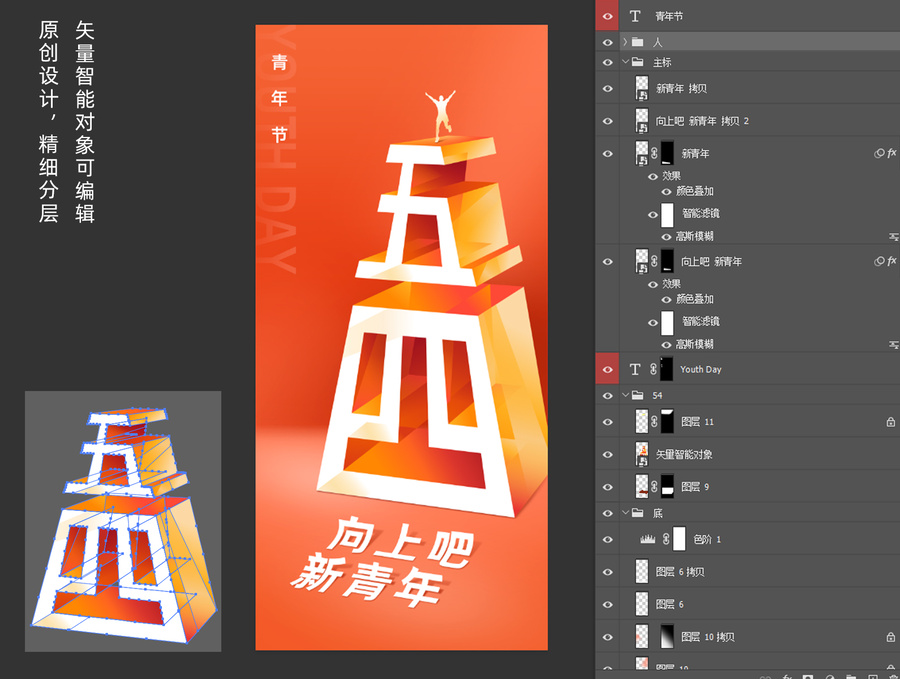The height and width of the screenshot is (679, 900).
Task: Click the folder icon of group 主标
Action: point(637,62)
